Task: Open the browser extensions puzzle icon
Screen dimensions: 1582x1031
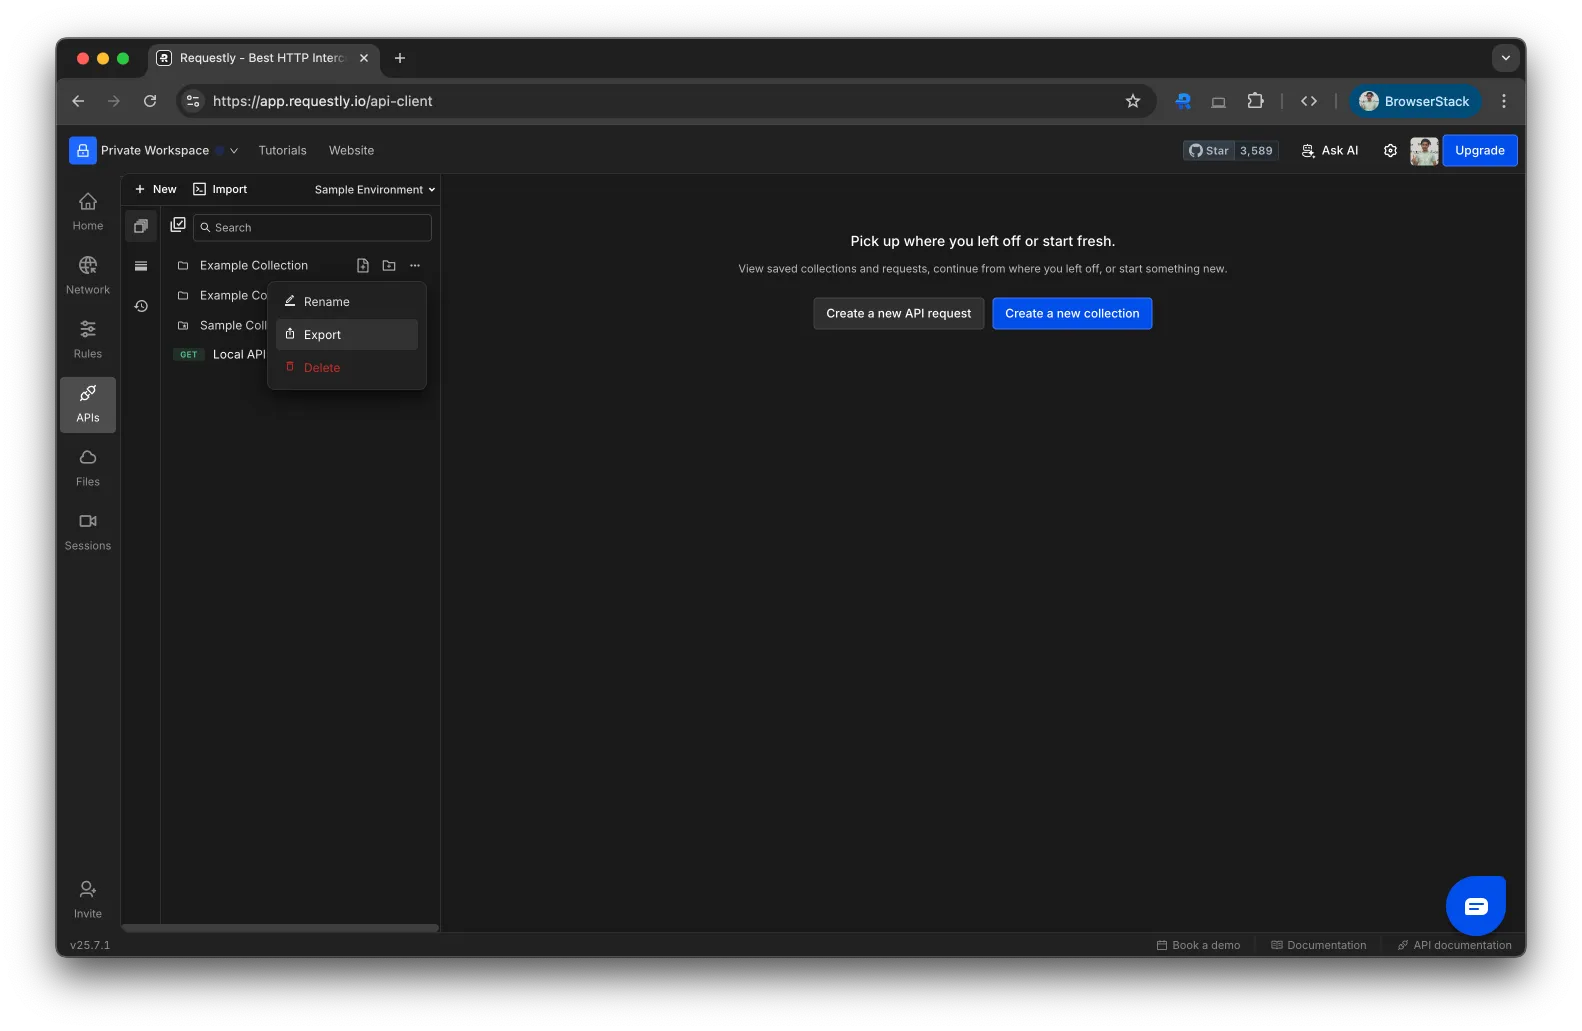Action: [x=1255, y=101]
